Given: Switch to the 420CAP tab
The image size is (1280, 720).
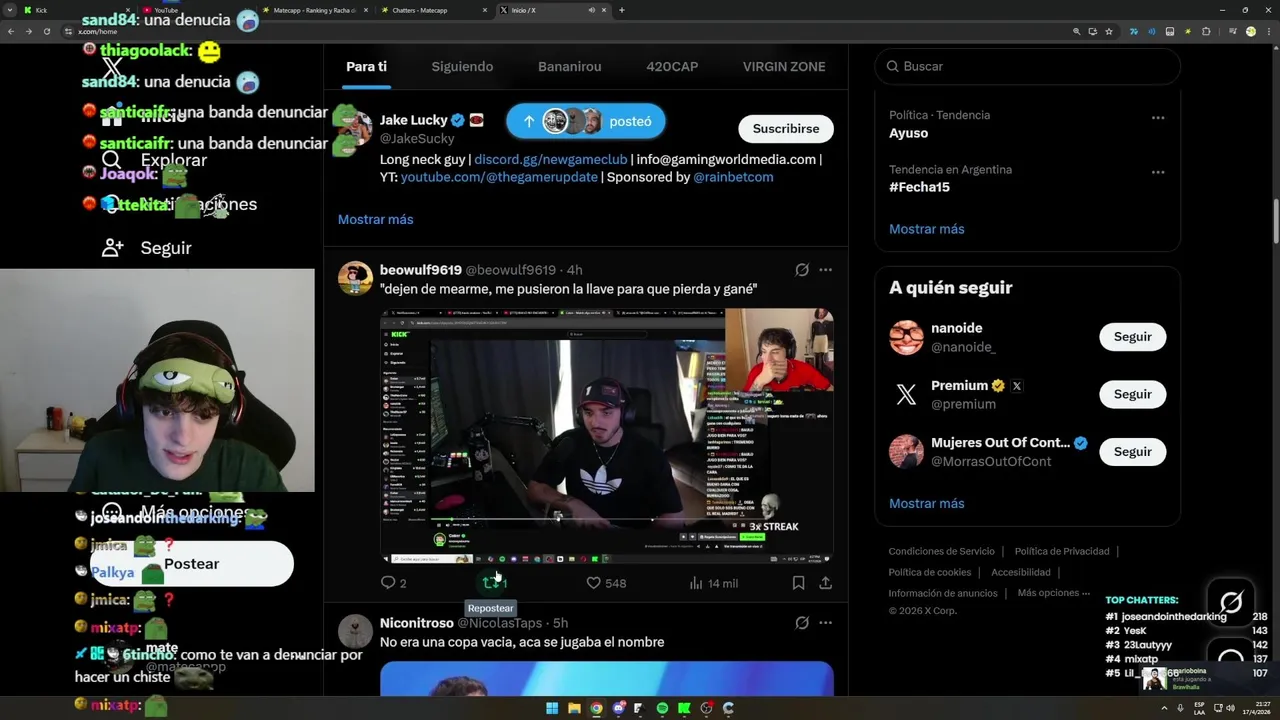Looking at the screenshot, I should coord(672,67).
